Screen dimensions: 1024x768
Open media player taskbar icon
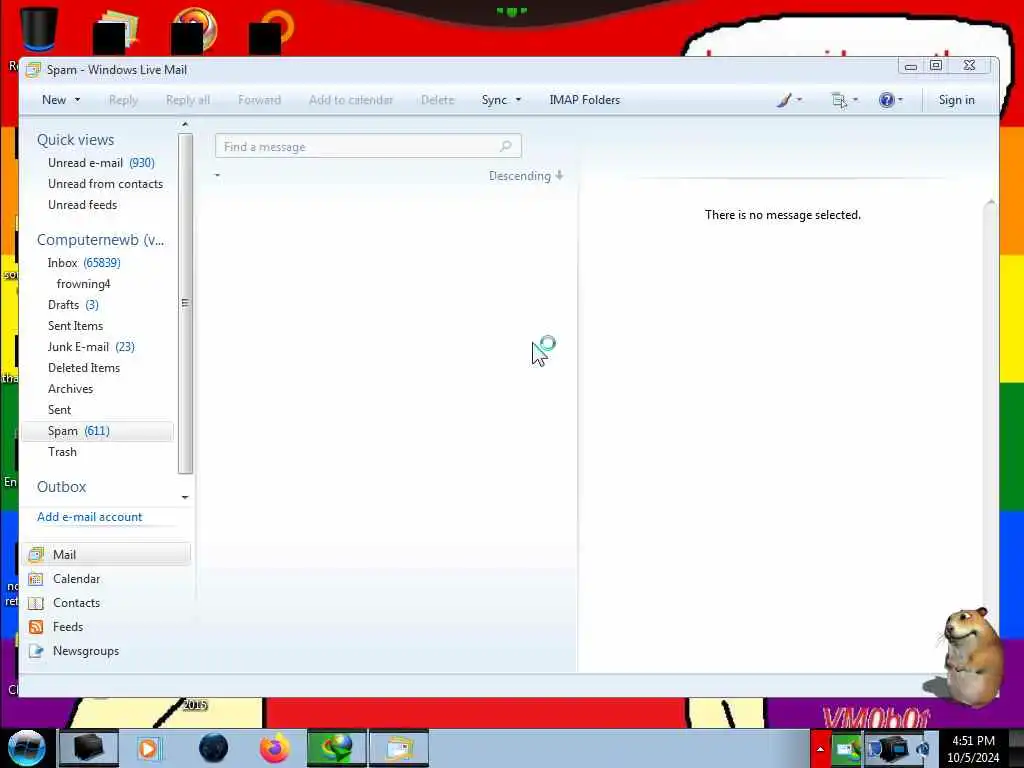(148, 748)
